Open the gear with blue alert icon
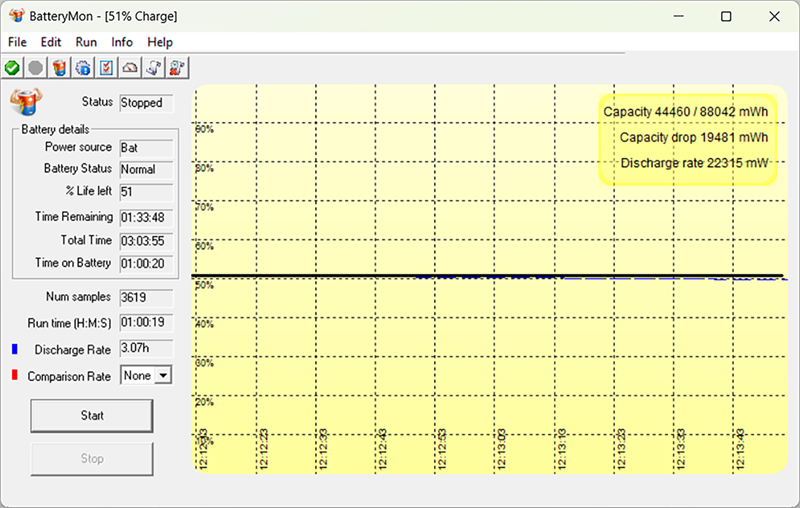This screenshot has height=508, width=800. tap(83, 68)
